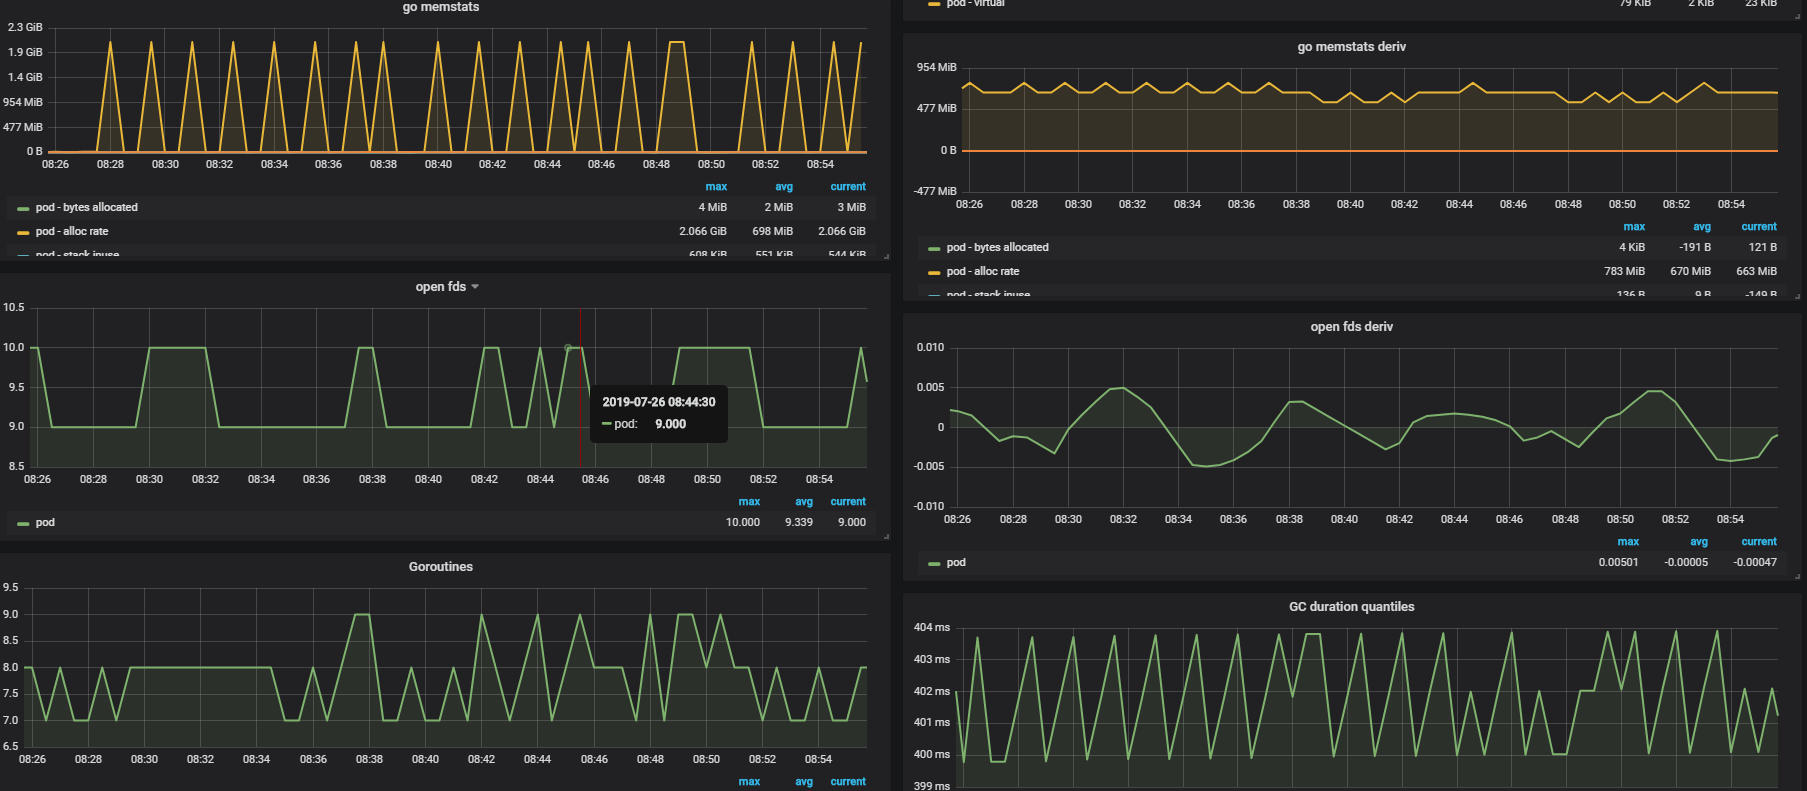
Task: Click the resize handle of open fds panel
Action: 886,537
